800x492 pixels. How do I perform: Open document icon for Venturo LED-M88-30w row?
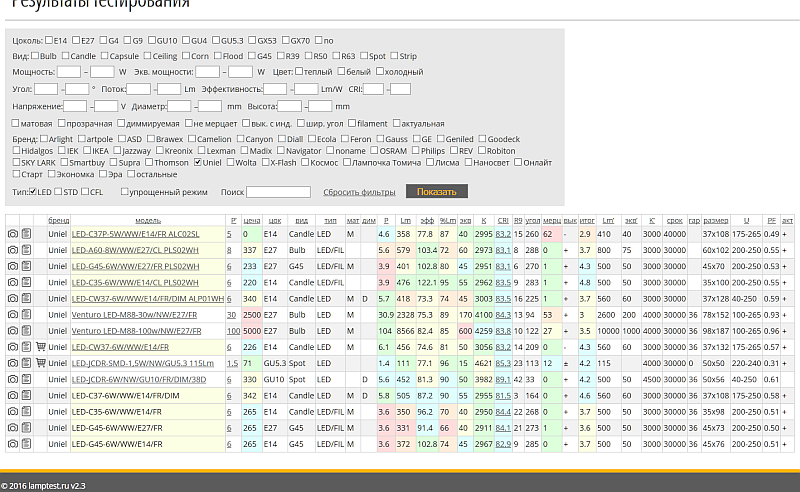pos(26,315)
